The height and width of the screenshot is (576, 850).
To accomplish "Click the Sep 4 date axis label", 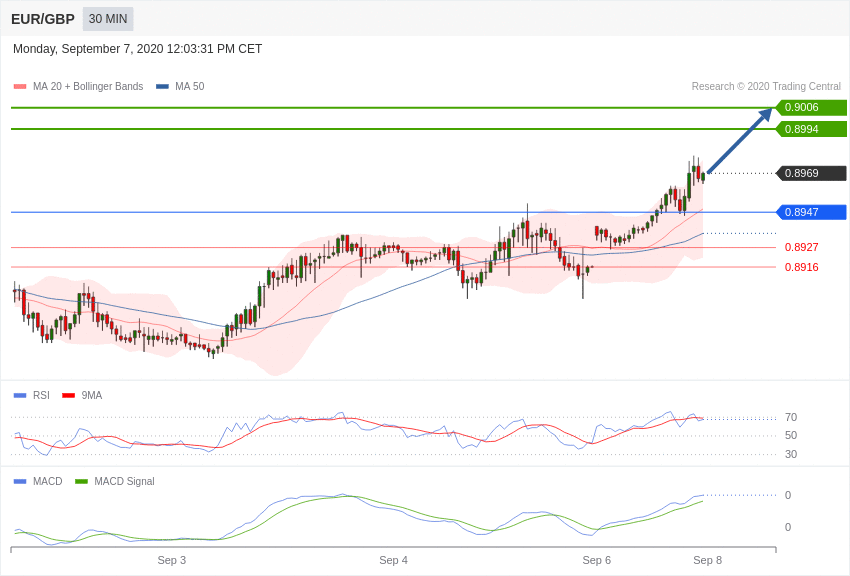I will pyautogui.click(x=394, y=560).
